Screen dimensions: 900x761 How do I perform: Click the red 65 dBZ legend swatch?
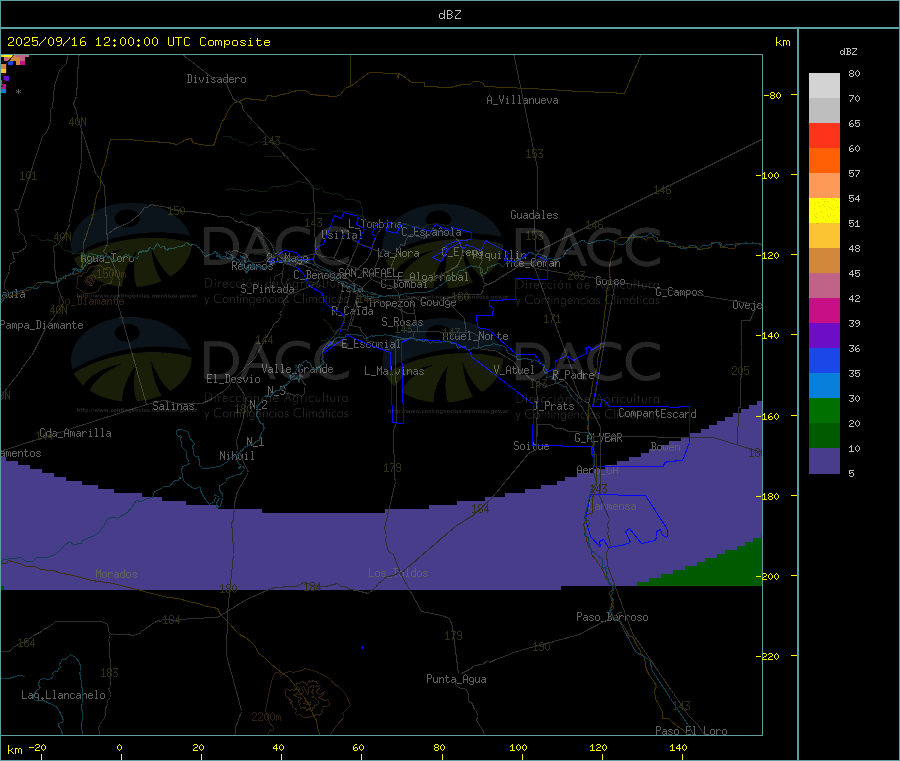pos(824,135)
